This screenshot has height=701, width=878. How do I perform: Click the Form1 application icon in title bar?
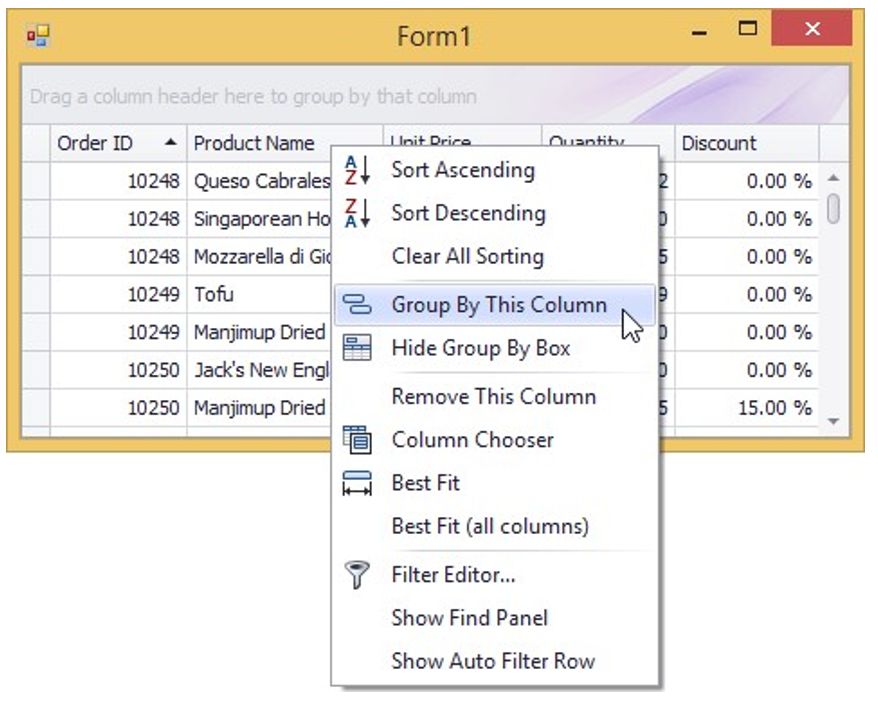[x=38, y=37]
